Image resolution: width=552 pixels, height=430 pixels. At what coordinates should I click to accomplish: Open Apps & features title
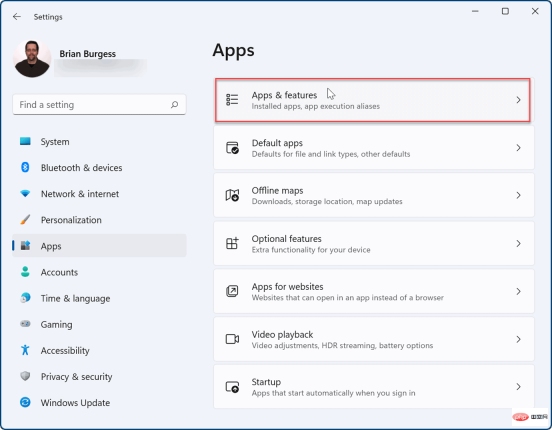(284, 95)
